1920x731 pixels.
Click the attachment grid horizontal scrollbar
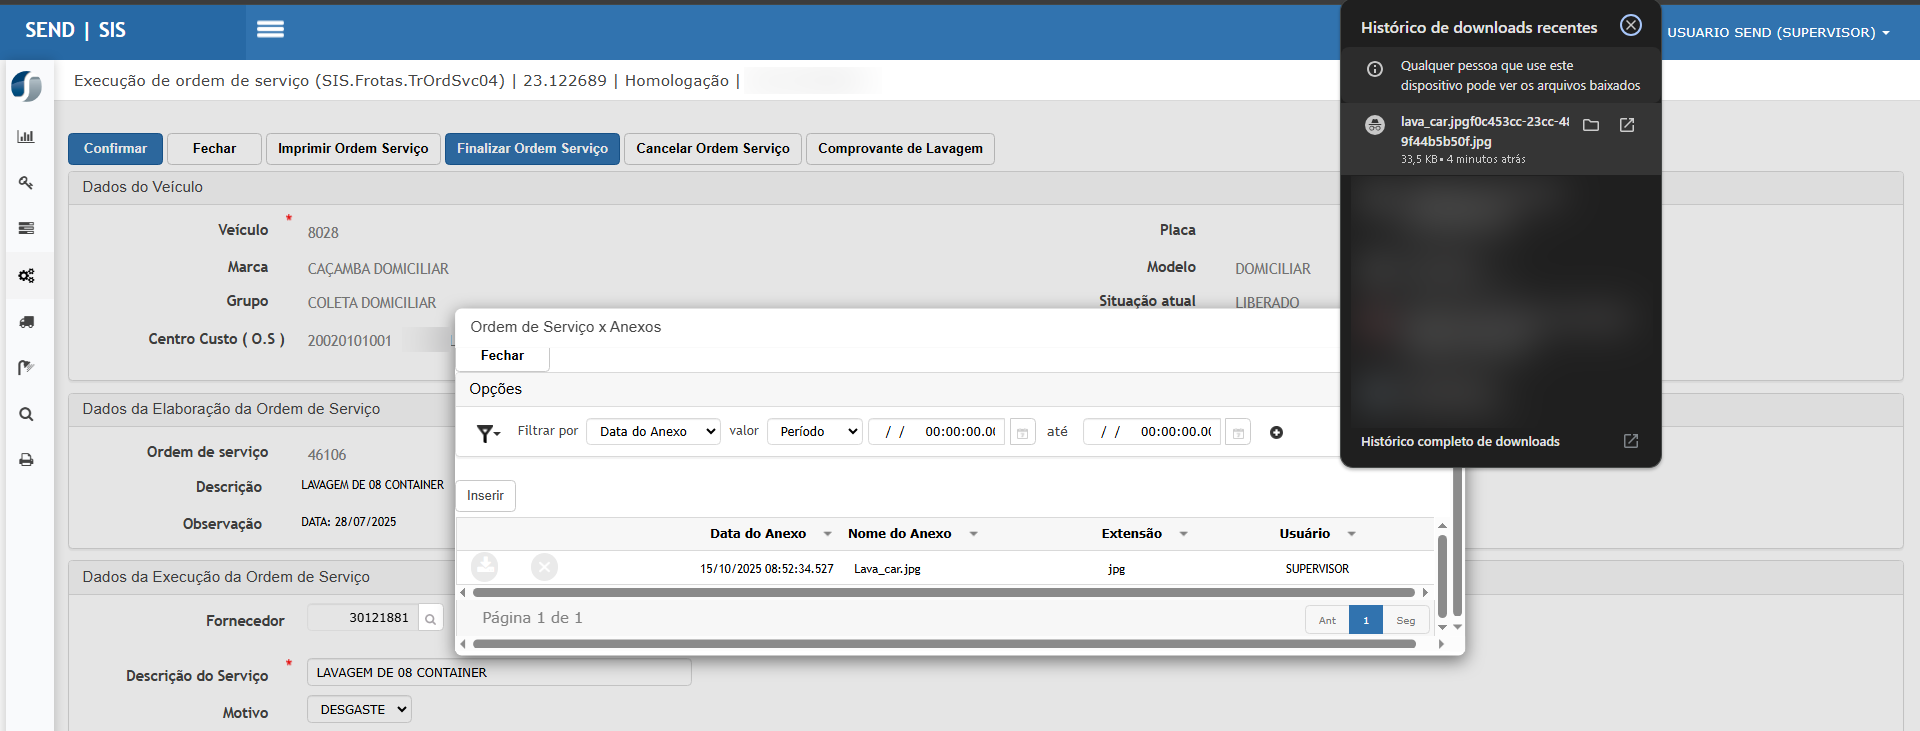pos(940,593)
